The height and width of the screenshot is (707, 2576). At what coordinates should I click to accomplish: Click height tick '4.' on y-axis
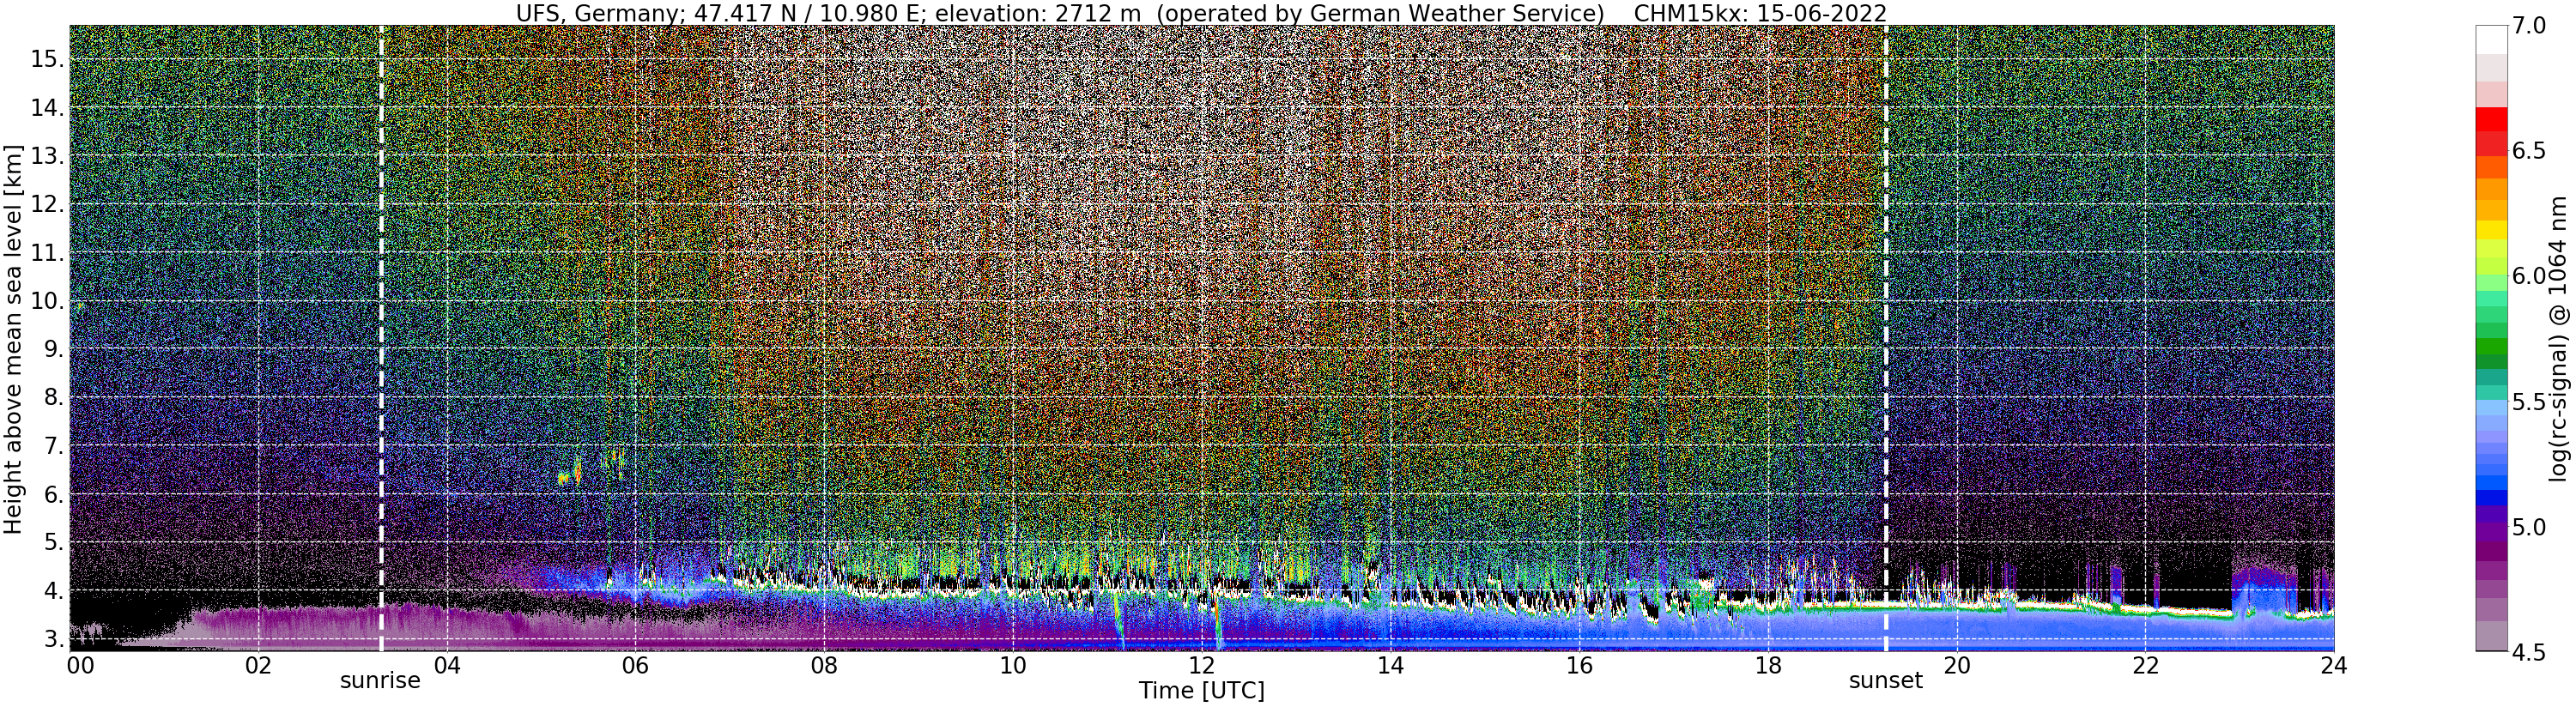pos(52,591)
